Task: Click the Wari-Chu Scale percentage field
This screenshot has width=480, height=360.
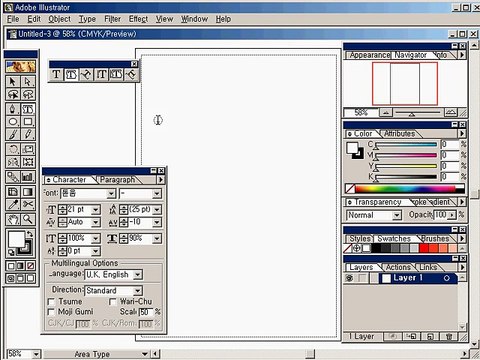Action: 145,312
